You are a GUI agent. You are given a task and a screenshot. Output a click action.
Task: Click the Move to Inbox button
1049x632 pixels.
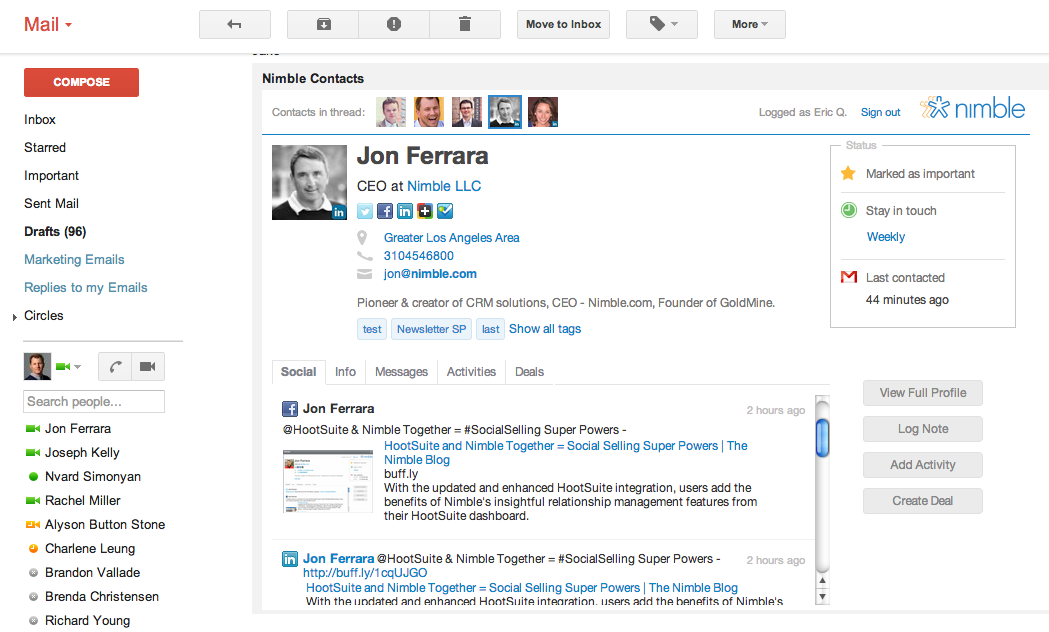pyautogui.click(x=563, y=24)
